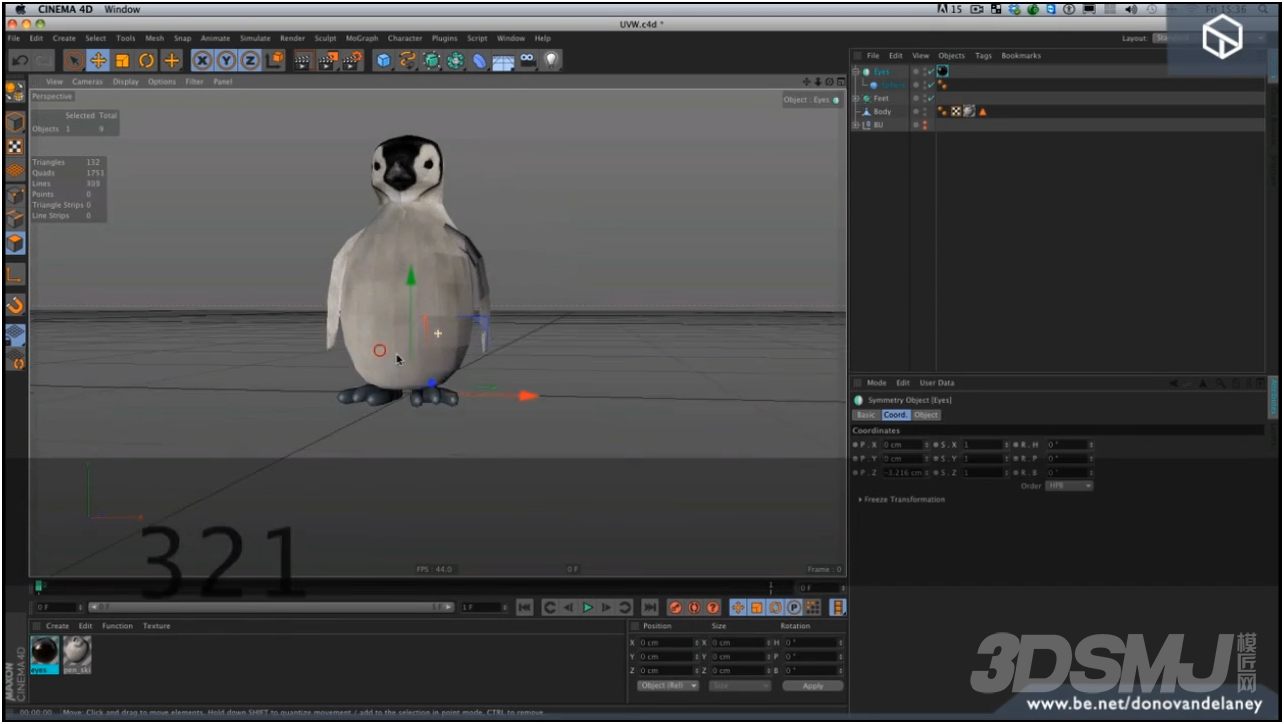
Task: Open the Sculpt menu
Action: (x=326, y=38)
